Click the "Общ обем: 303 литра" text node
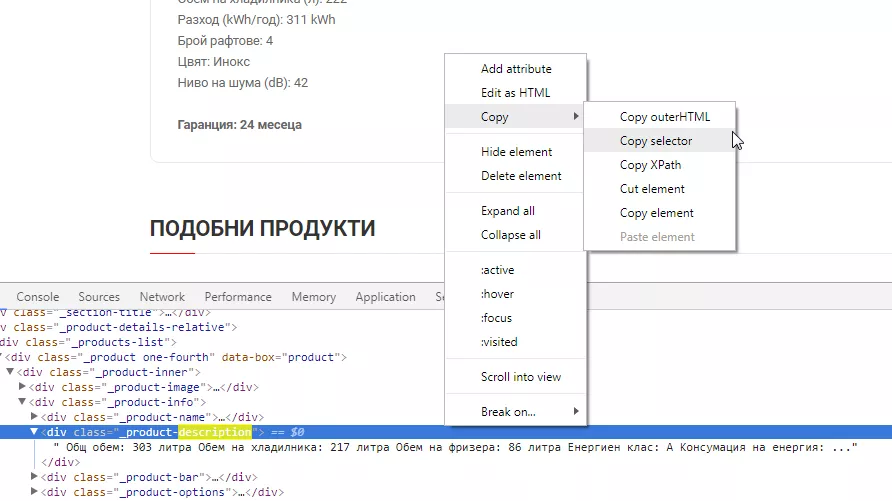Screen dimensions: 892x501 click(455, 447)
